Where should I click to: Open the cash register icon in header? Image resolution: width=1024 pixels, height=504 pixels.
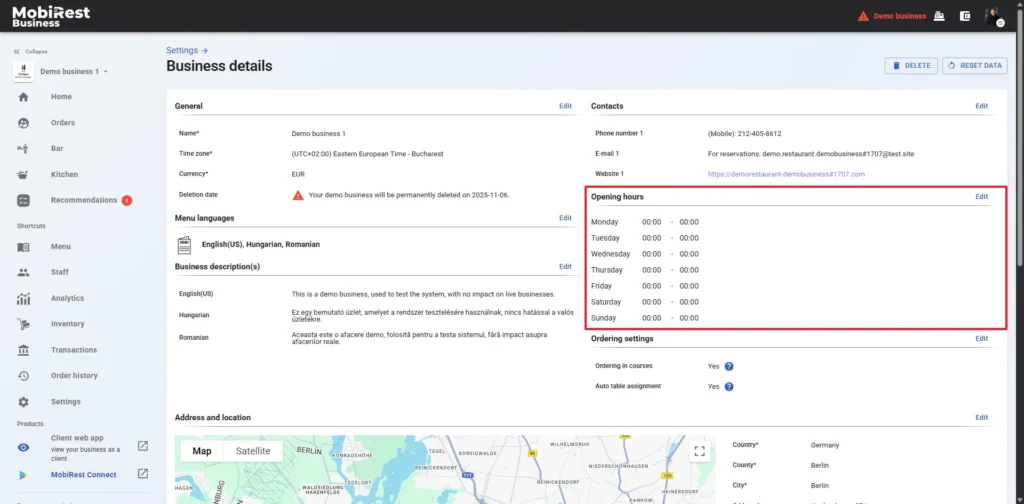[938, 16]
